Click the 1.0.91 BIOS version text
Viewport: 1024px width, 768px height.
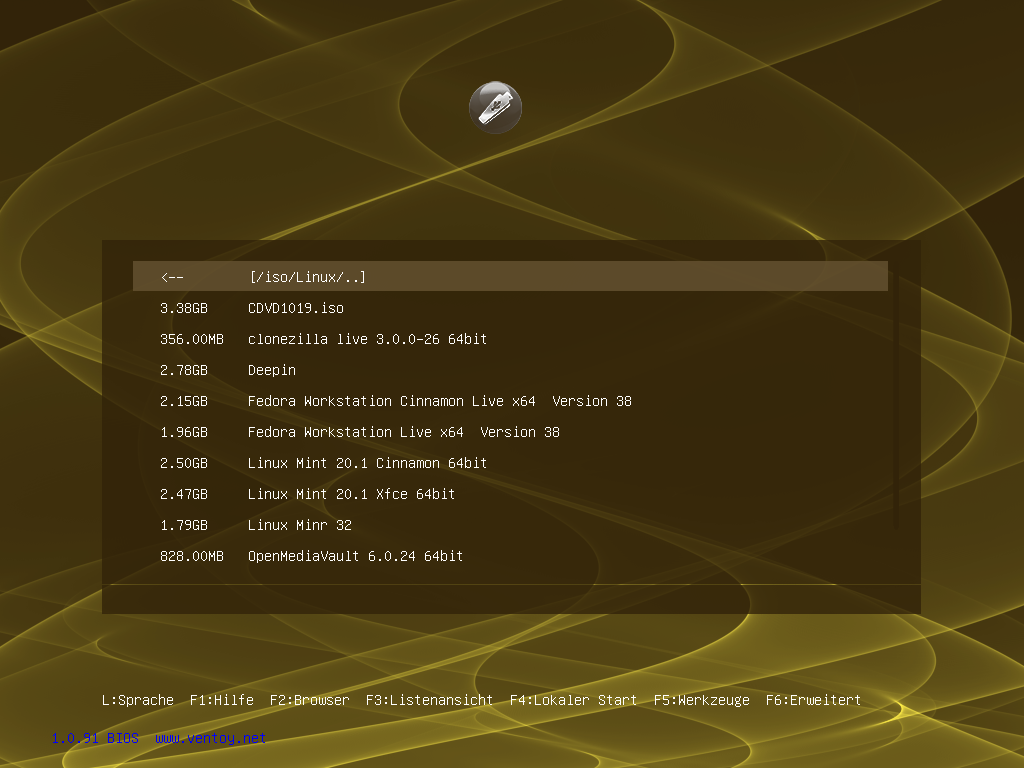point(95,738)
